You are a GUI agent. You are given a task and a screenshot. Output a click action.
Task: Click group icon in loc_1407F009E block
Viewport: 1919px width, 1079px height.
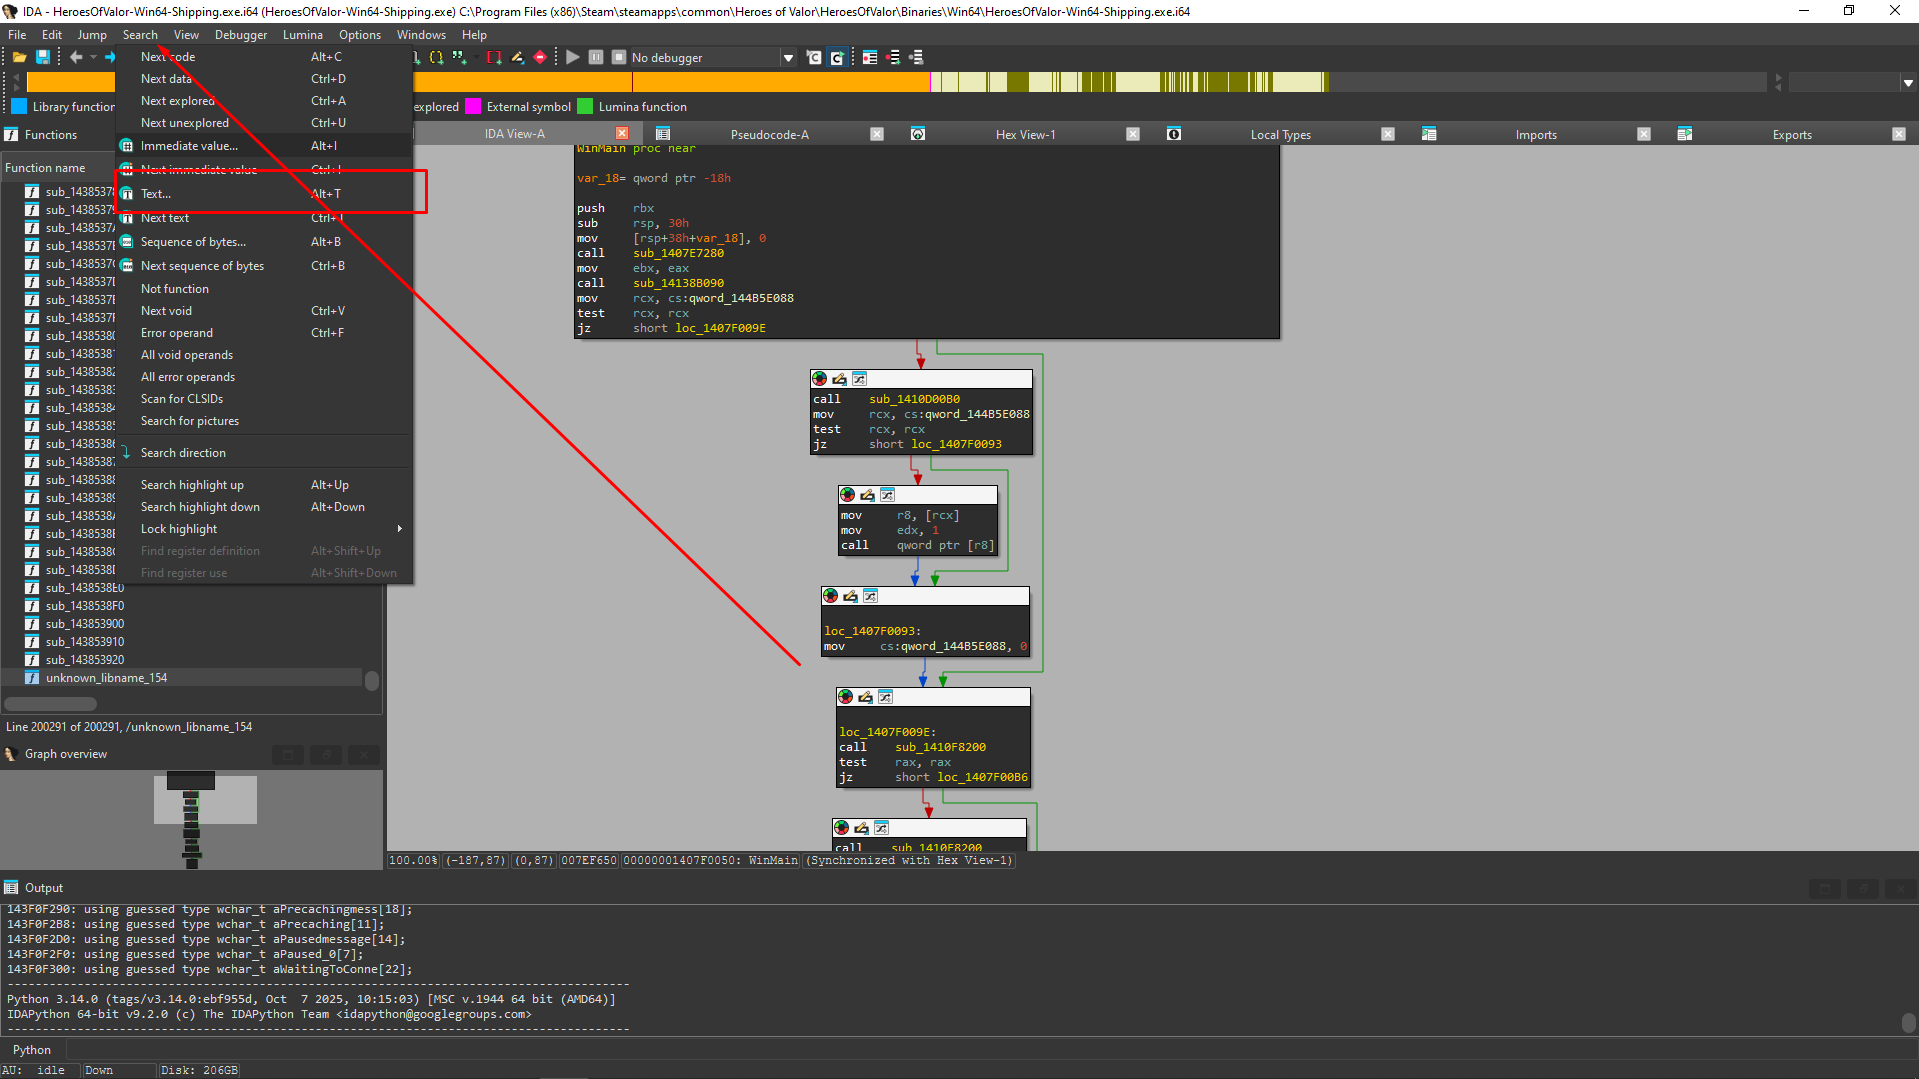coord(885,697)
